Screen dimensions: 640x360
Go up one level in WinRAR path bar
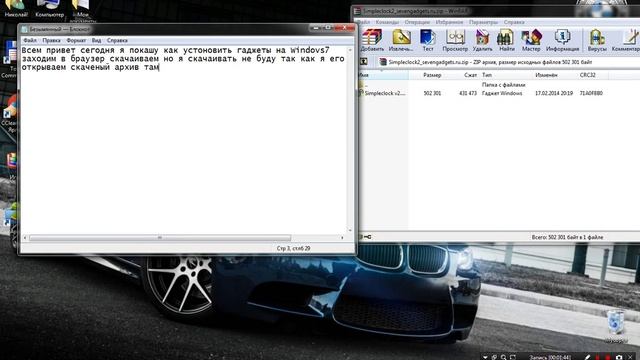pos(363,62)
